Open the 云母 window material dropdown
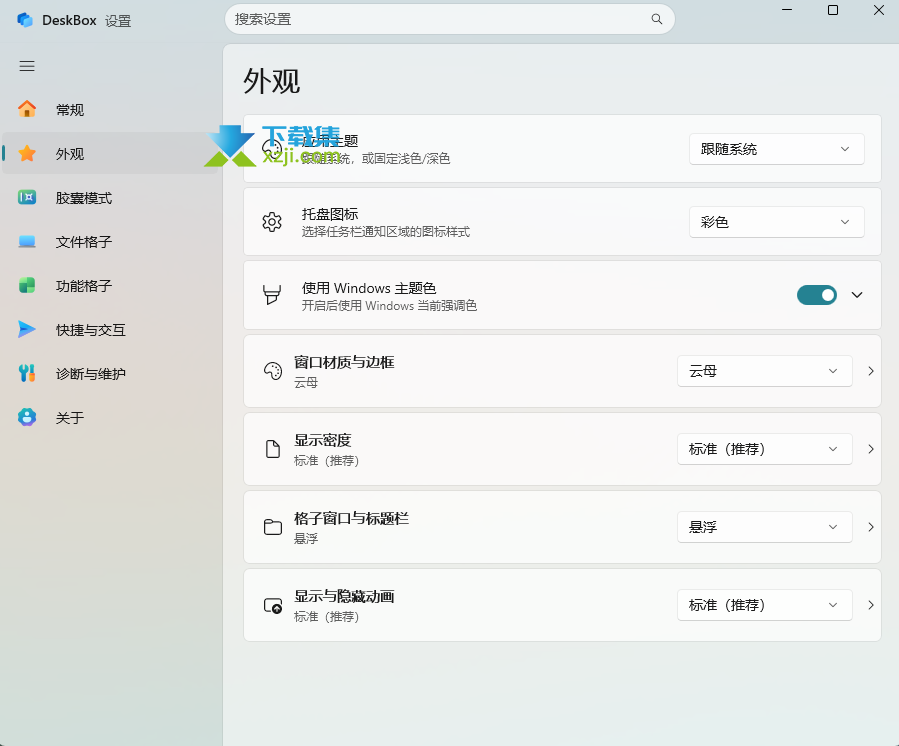The height and width of the screenshot is (746, 899). pos(765,371)
